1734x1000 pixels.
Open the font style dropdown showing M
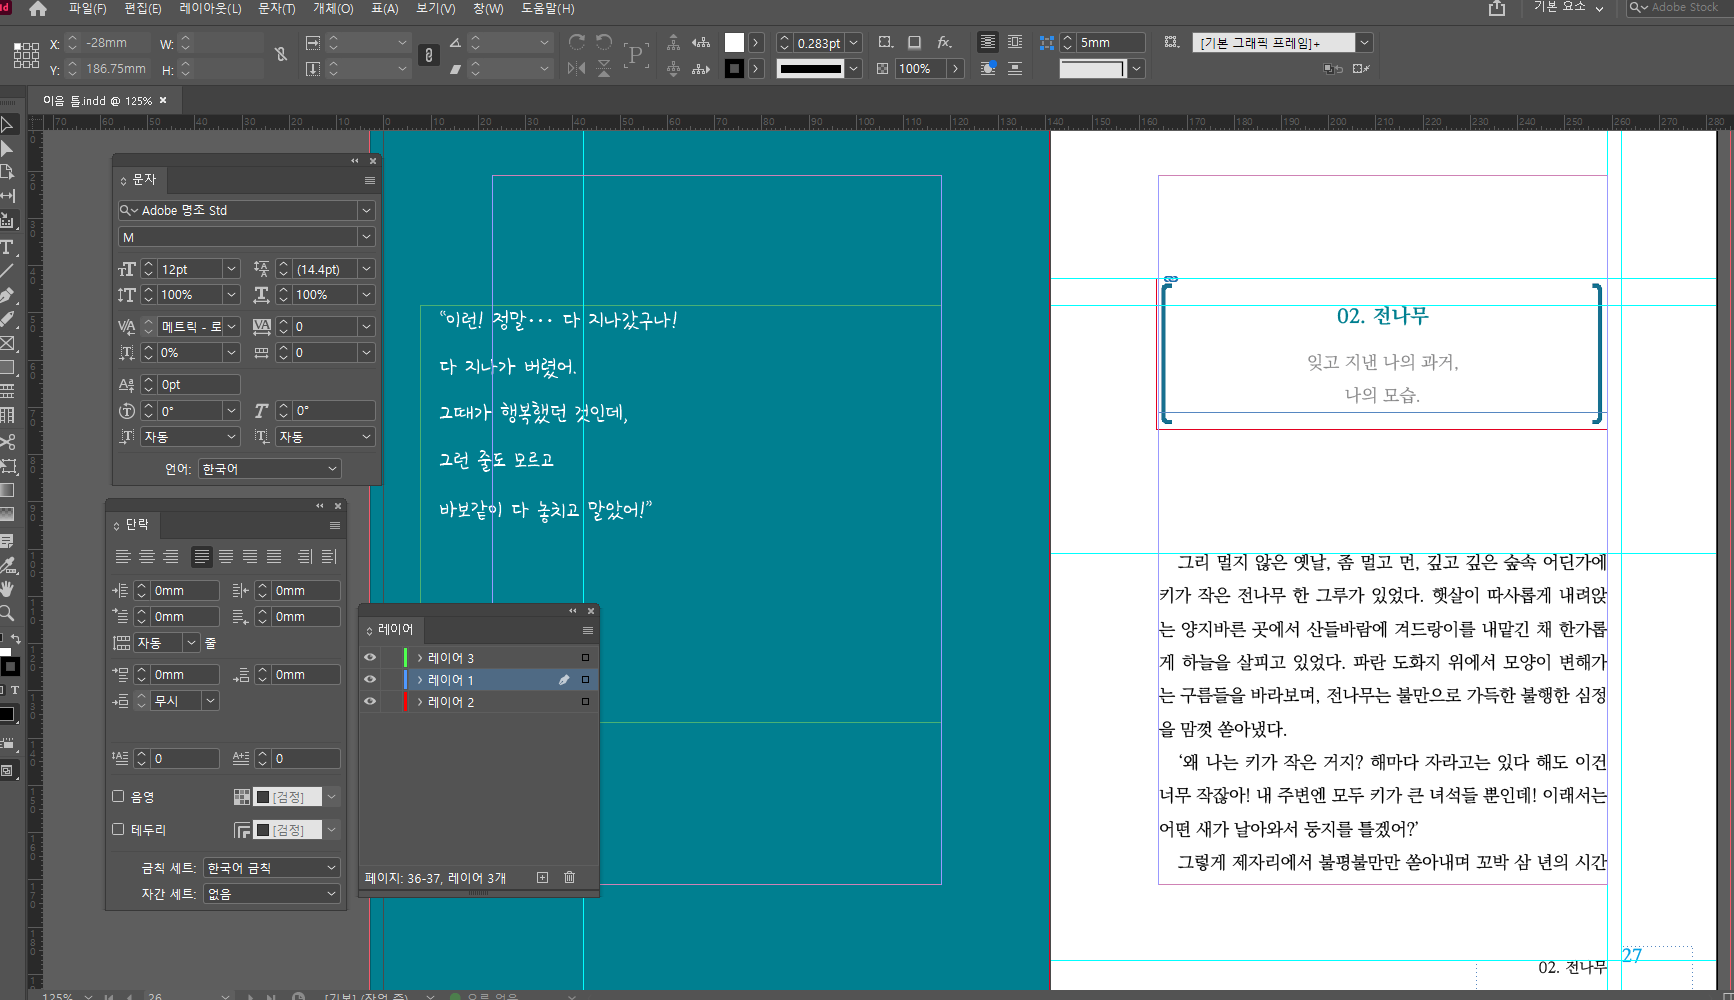366,237
